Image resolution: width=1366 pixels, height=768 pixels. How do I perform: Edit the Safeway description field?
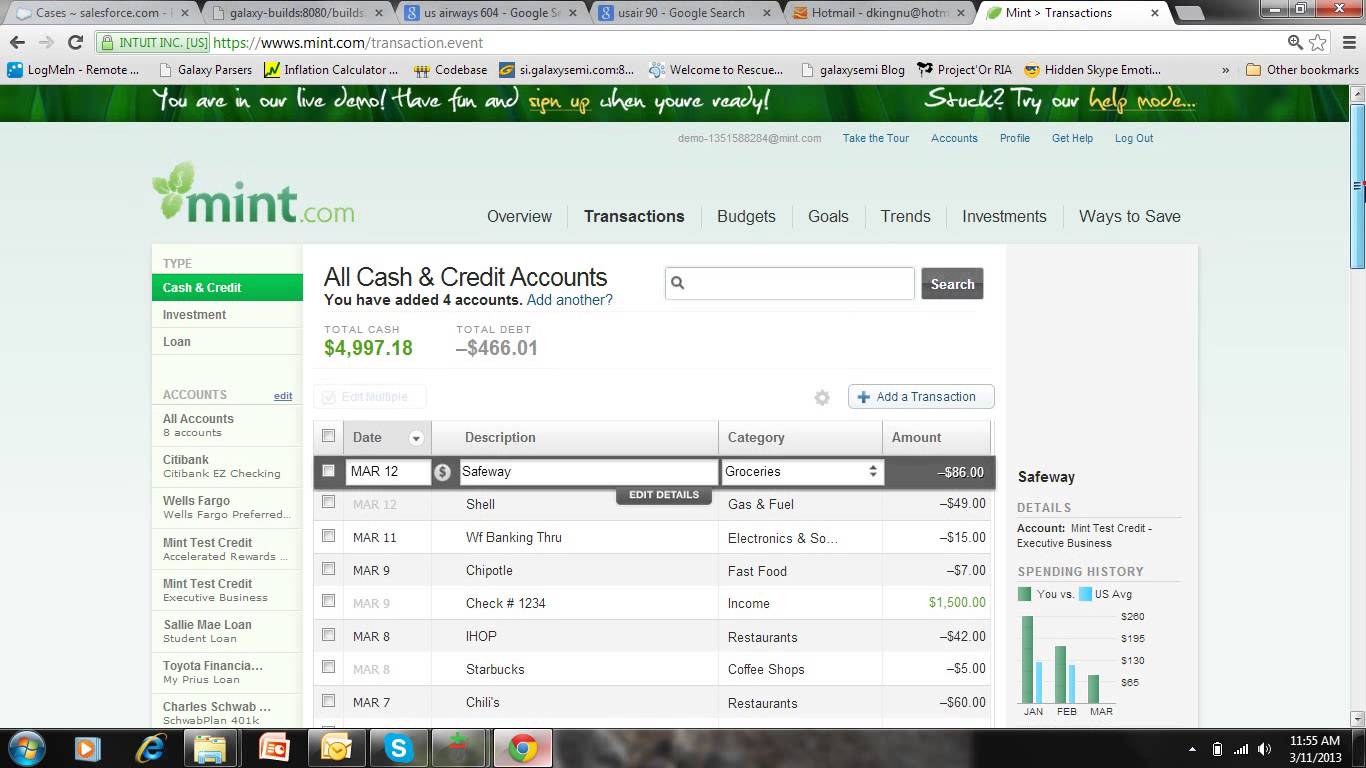pyautogui.click(x=588, y=472)
